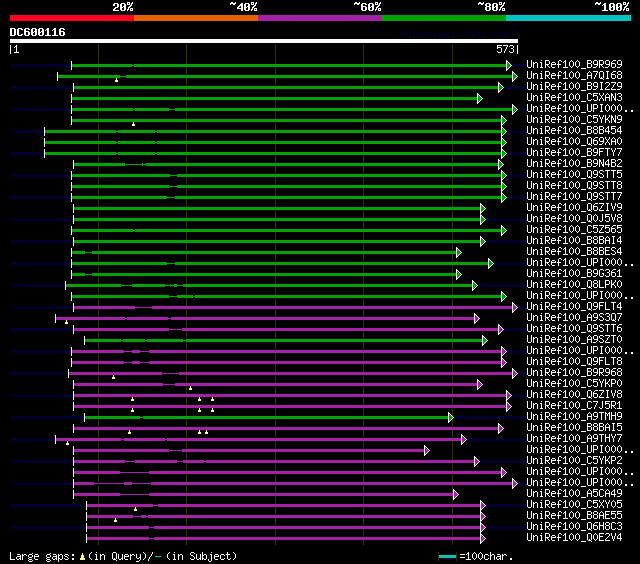The height and width of the screenshot is (564, 640).
Task: Select the UniRef100_C5Z565 label
Action: tap(574, 230)
